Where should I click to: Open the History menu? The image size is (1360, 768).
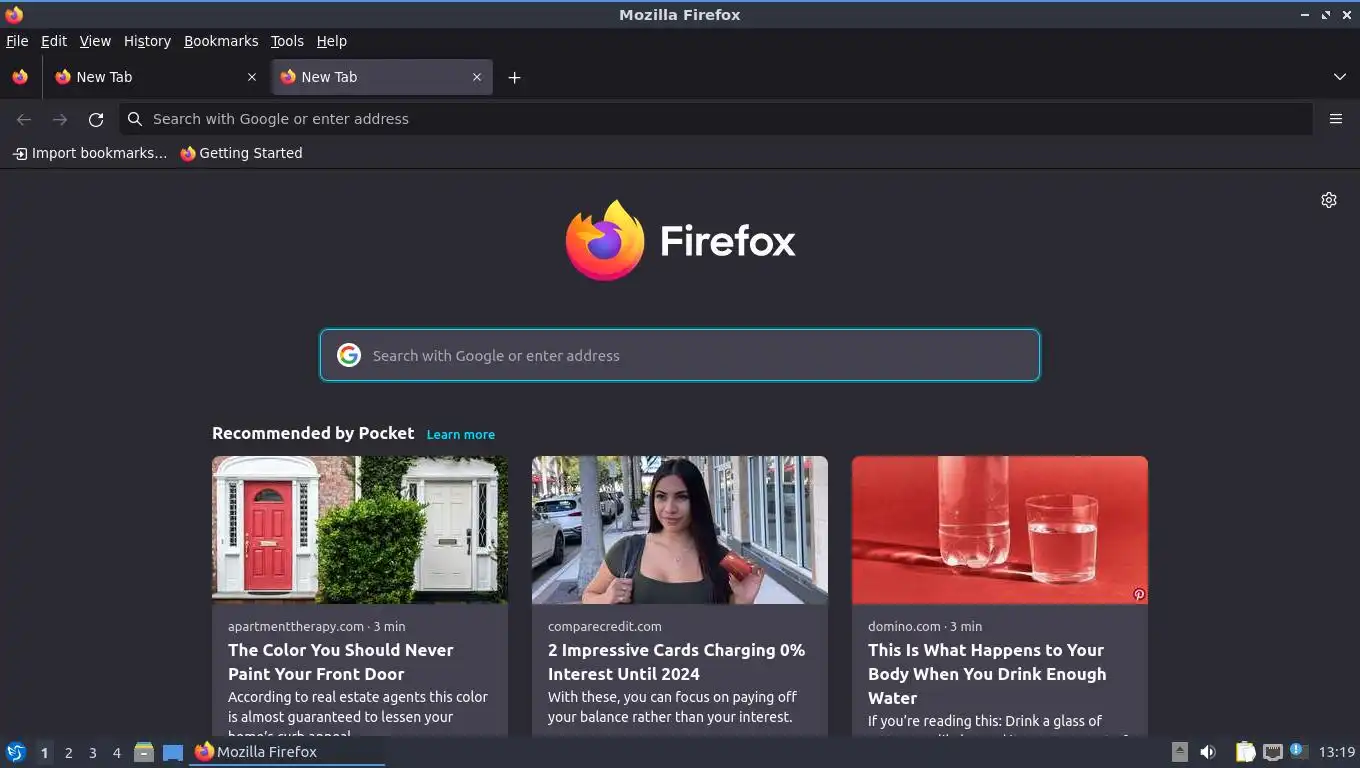click(147, 41)
